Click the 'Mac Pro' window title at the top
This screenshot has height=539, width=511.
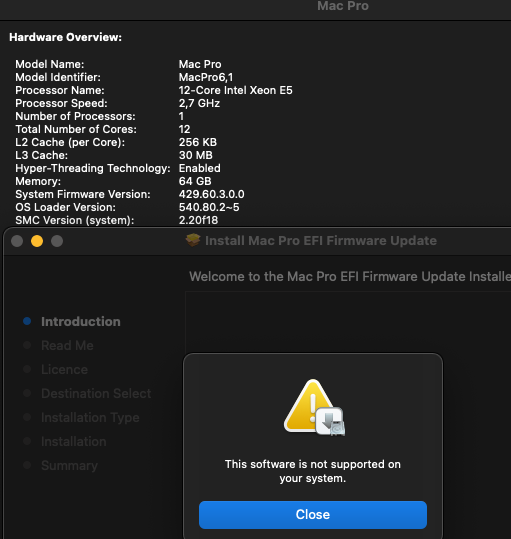coord(343,6)
